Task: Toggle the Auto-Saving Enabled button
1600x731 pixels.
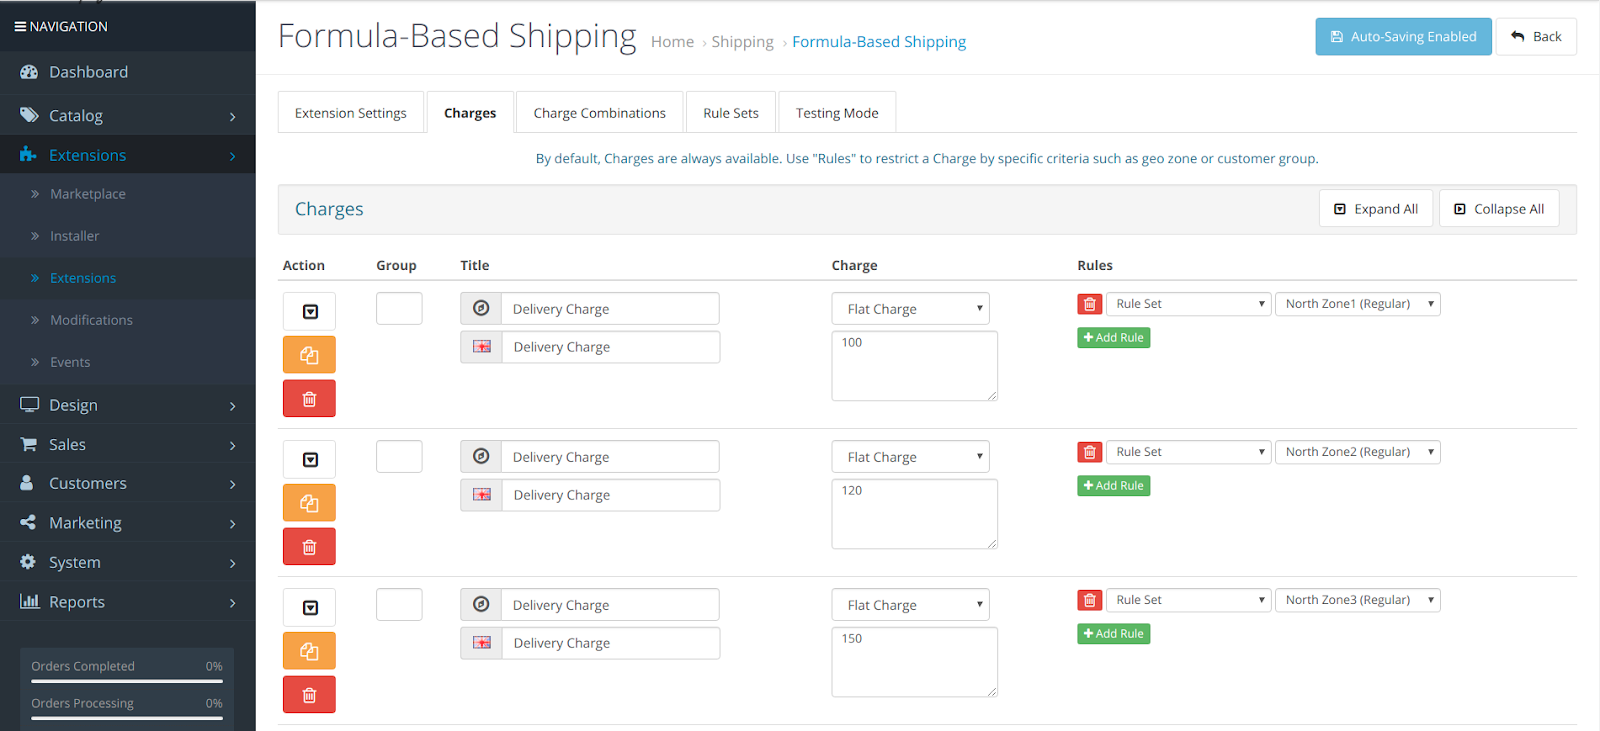Action: tap(1403, 37)
